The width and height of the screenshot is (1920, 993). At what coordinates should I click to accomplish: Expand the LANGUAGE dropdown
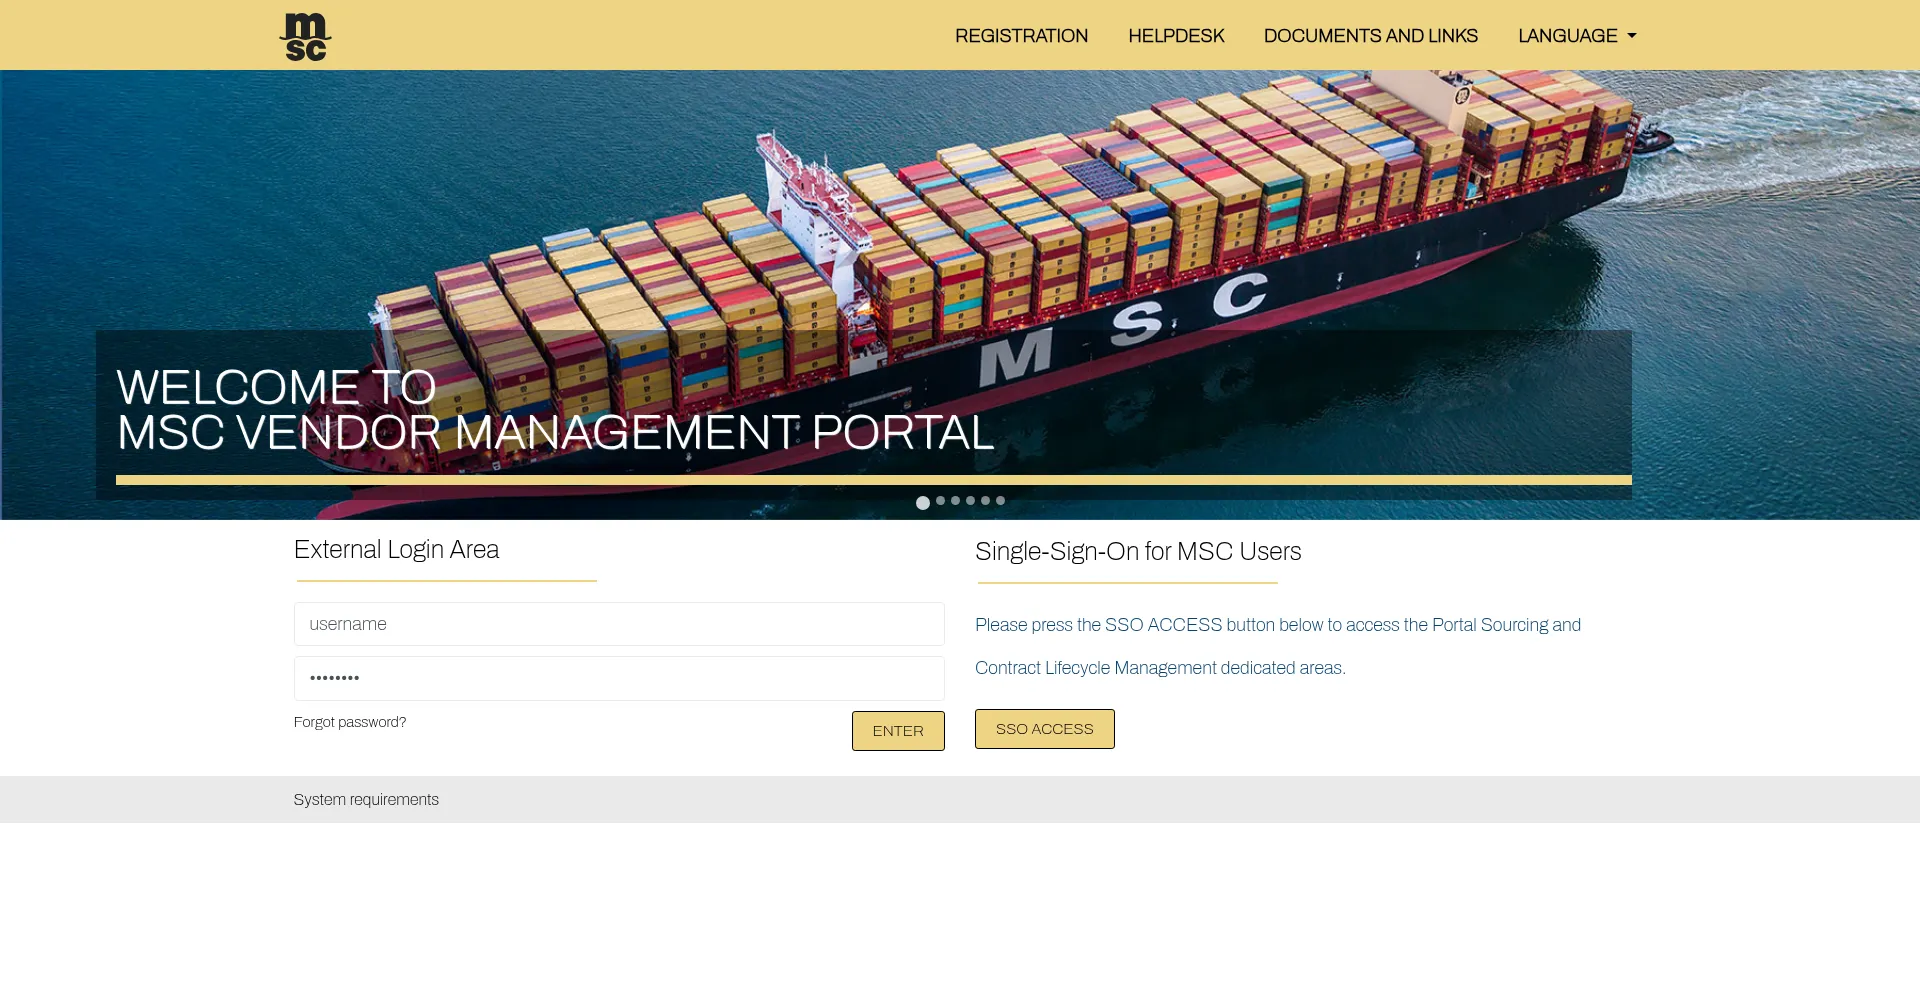coord(1576,36)
